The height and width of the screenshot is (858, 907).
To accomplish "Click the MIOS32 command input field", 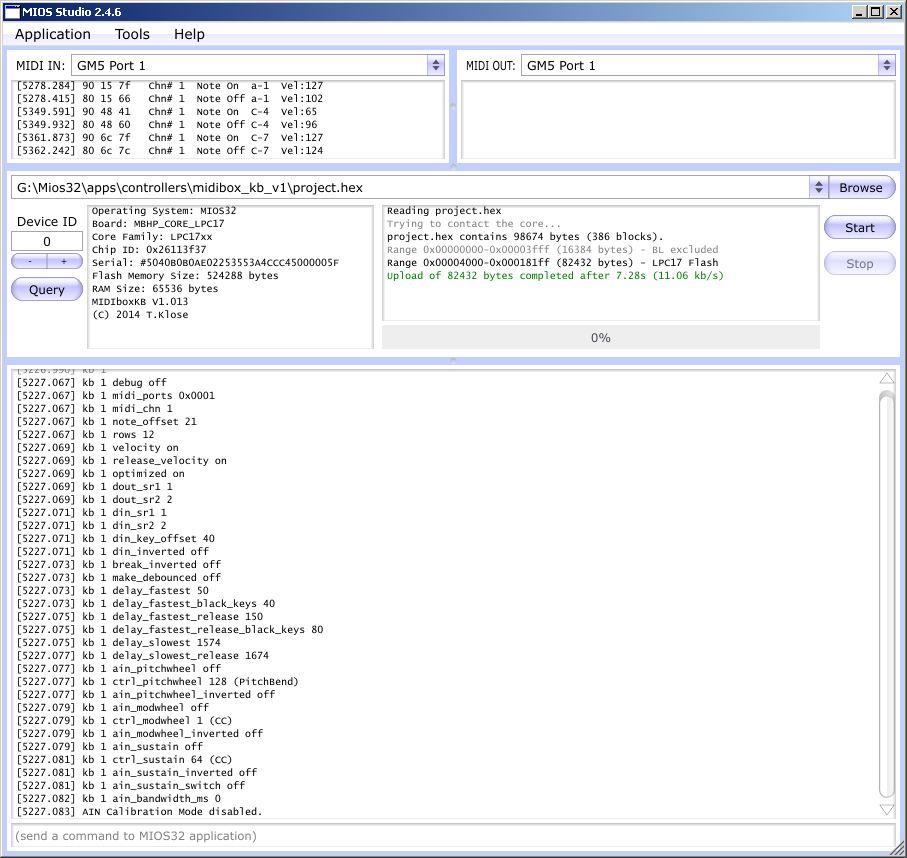I will click(x=453, y=836).
